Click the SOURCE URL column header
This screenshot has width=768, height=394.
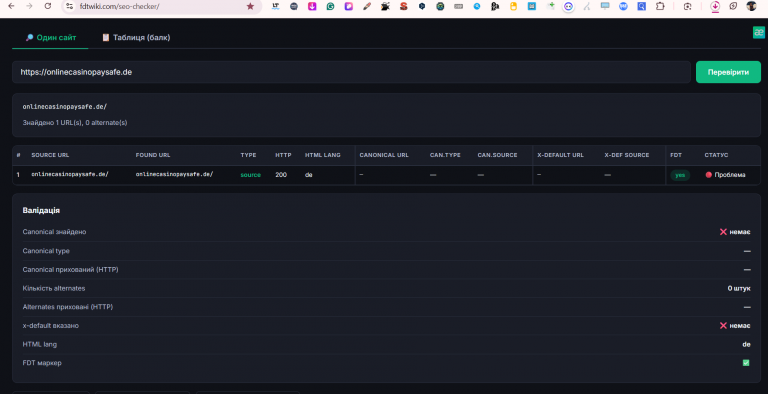[50, 155]
